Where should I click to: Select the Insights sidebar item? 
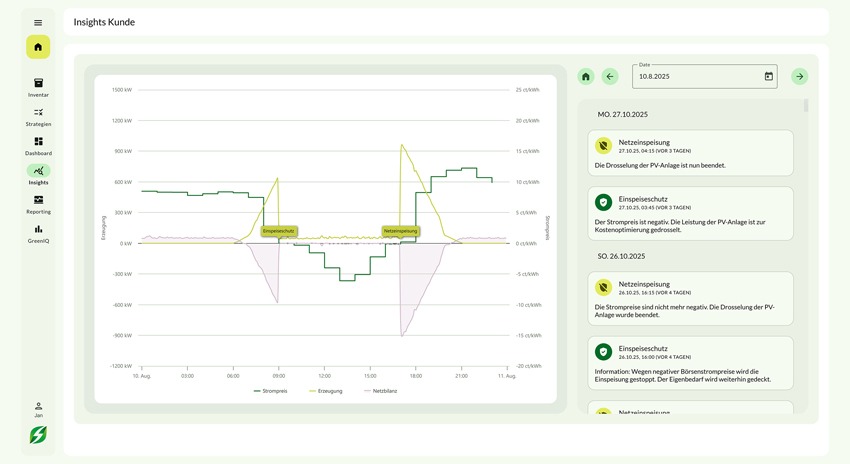tap(38, 174)
